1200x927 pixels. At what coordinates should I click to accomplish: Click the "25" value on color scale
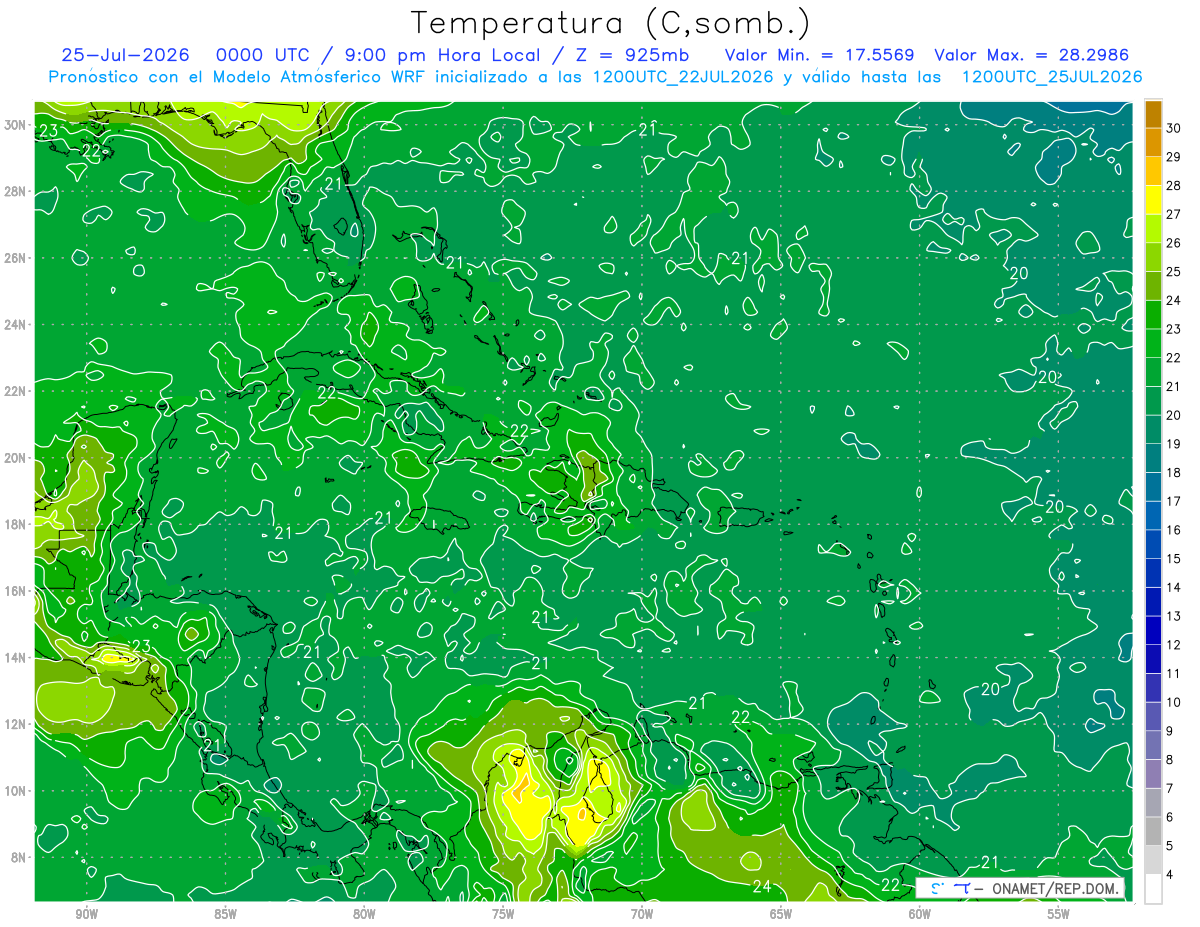[1174, 272]
